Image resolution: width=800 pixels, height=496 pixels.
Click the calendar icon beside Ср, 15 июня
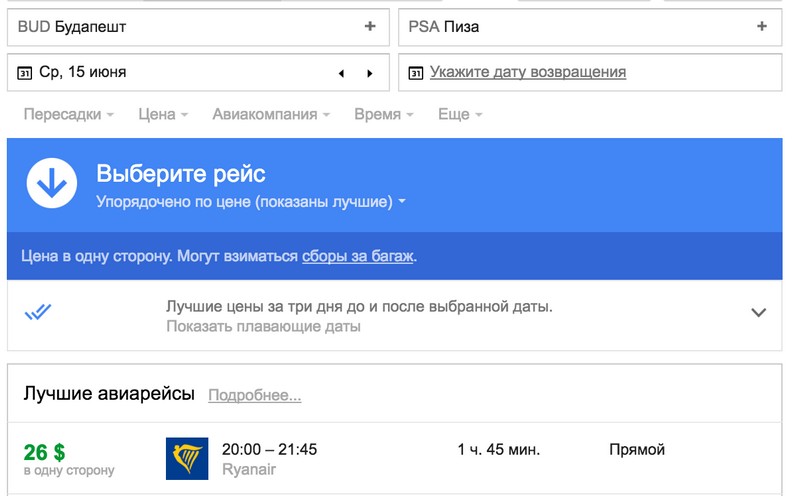pyautogui.click(x=24, y=73)
